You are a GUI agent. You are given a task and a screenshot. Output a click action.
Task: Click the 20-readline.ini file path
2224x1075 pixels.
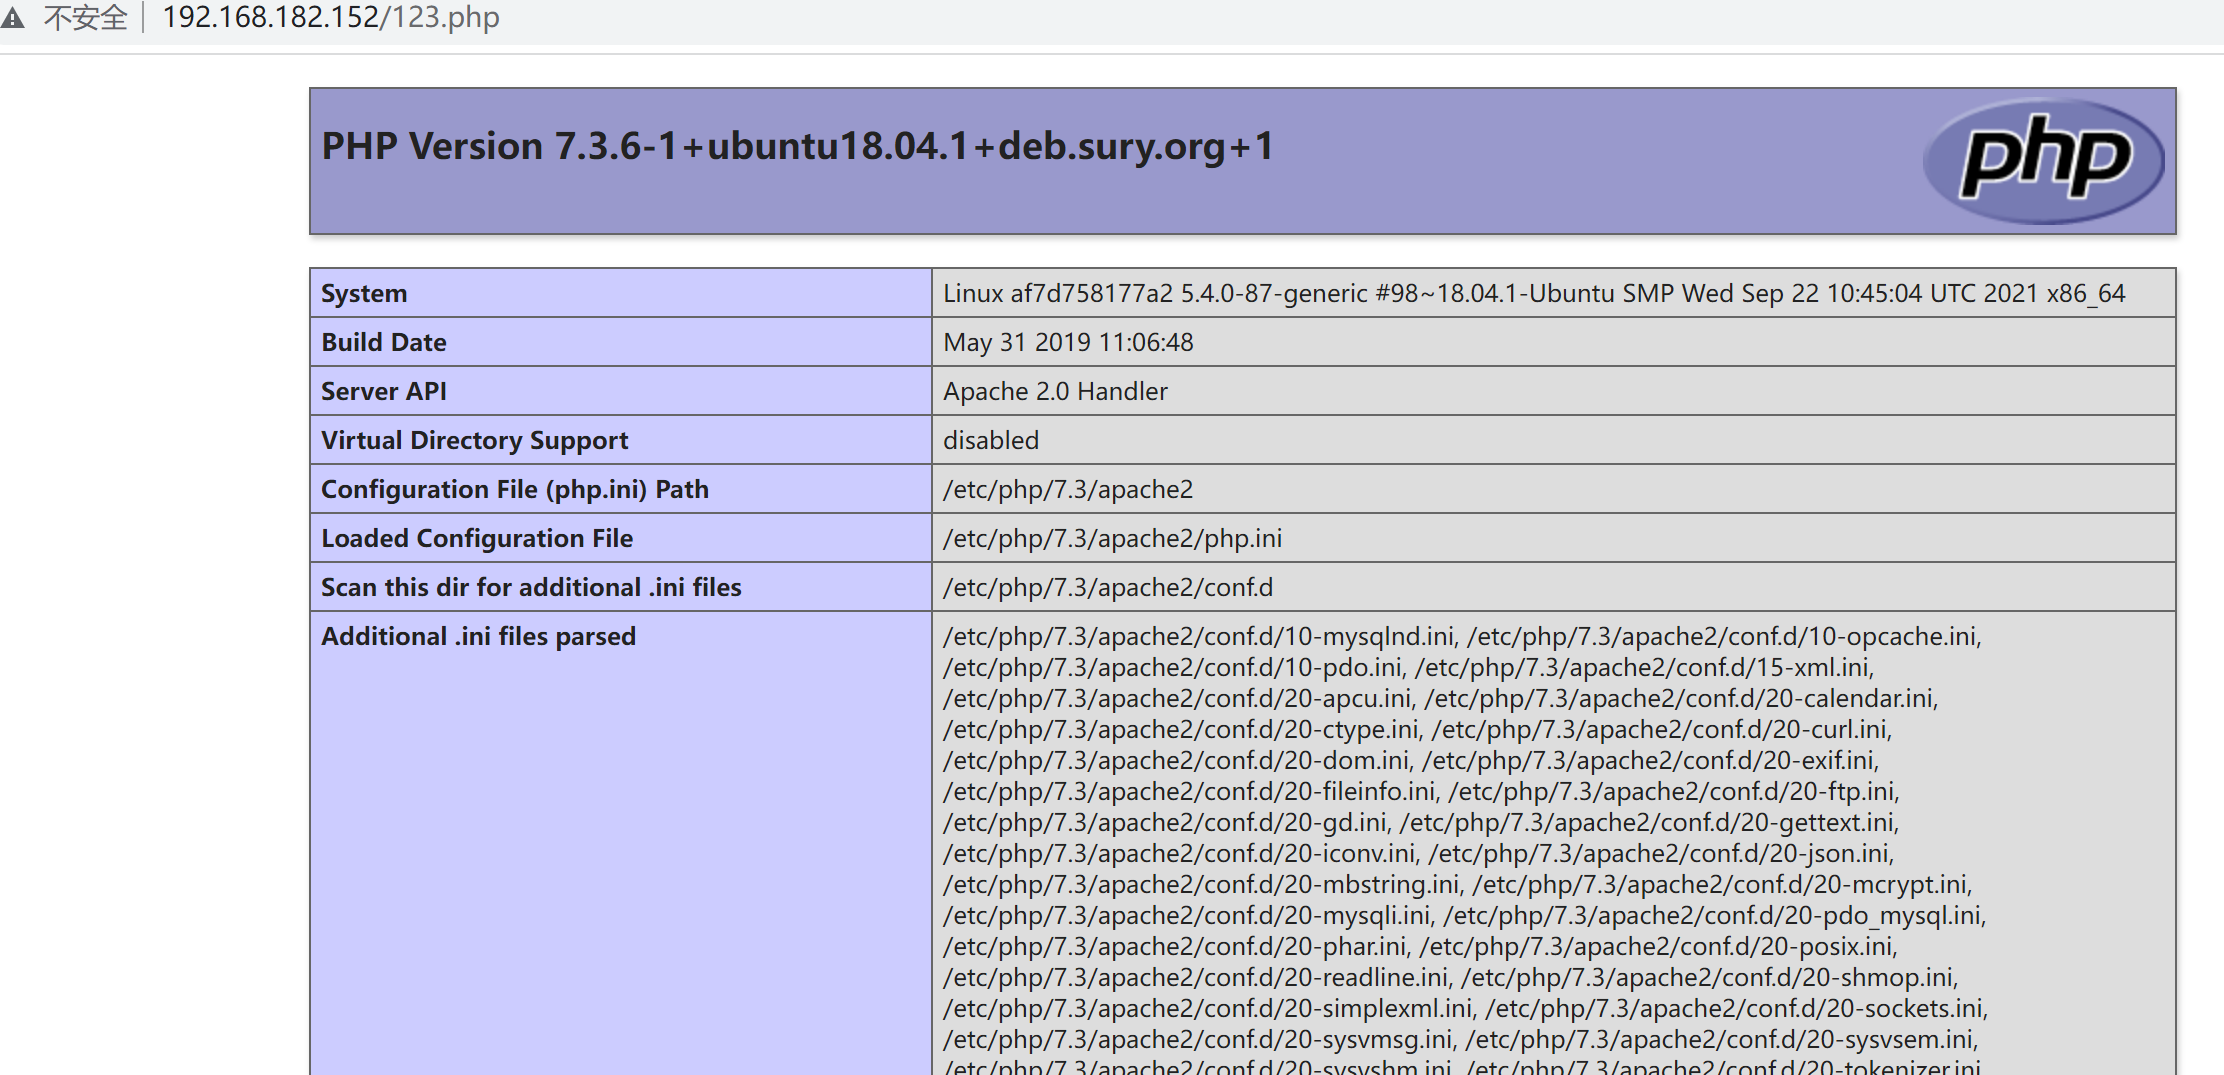pos(1196,977)
